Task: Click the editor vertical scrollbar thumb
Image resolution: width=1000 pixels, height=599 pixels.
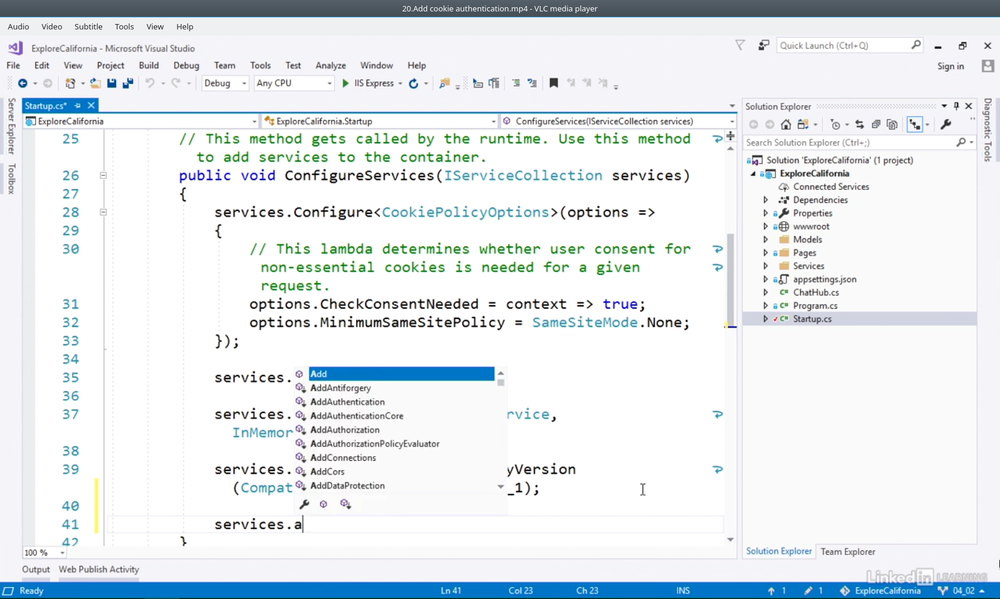Action: click(x=730, y=281)
